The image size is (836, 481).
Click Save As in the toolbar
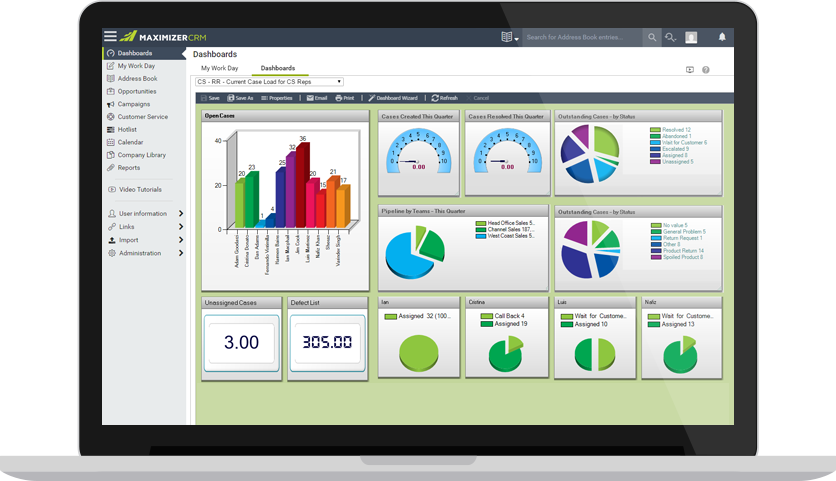(x=240, y=98)
